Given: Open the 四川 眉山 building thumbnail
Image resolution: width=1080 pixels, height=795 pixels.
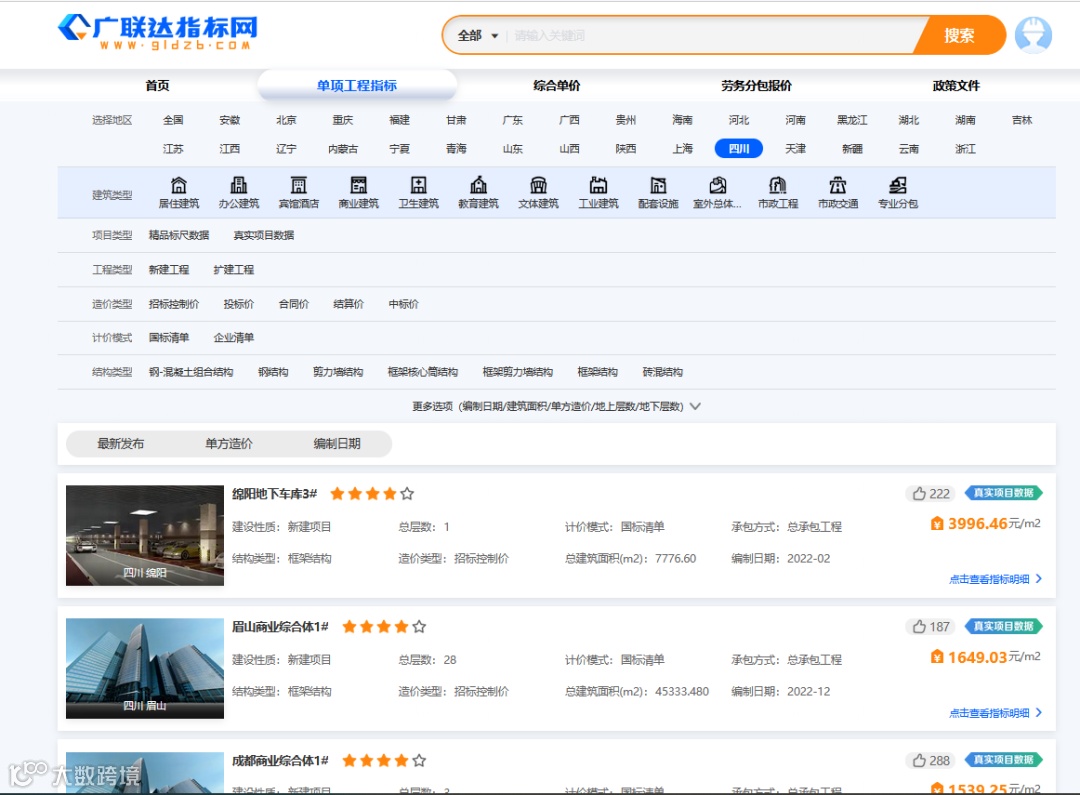Looking at the screenshot, I should pos(145,668).
